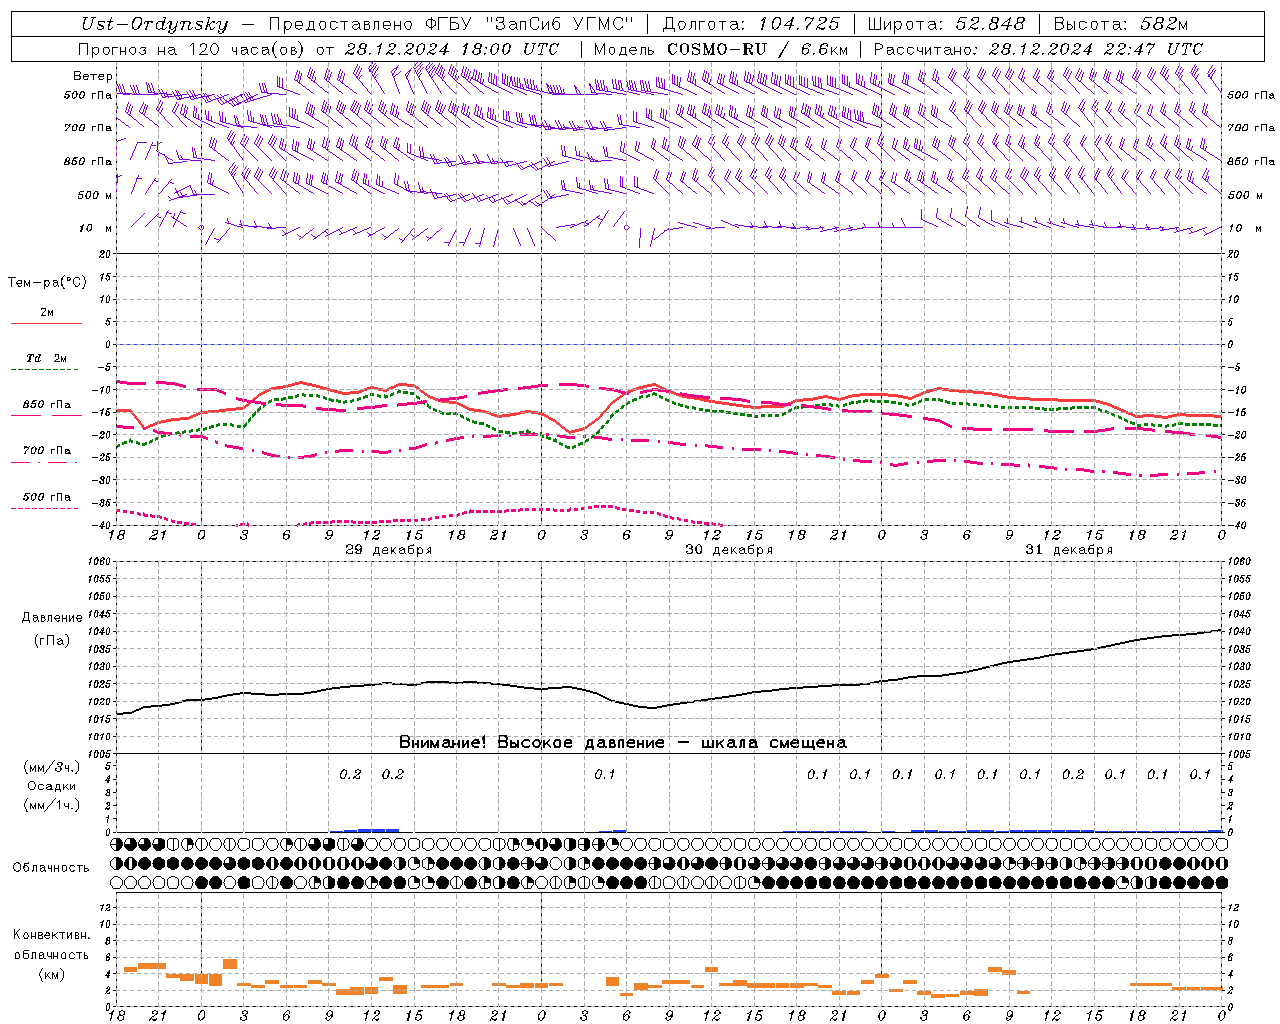This screenshot has height=1024, width=1280.
Task: Click the 'Тем-ра(°C)' temperature panel label
Action: [x=47, y=283]
